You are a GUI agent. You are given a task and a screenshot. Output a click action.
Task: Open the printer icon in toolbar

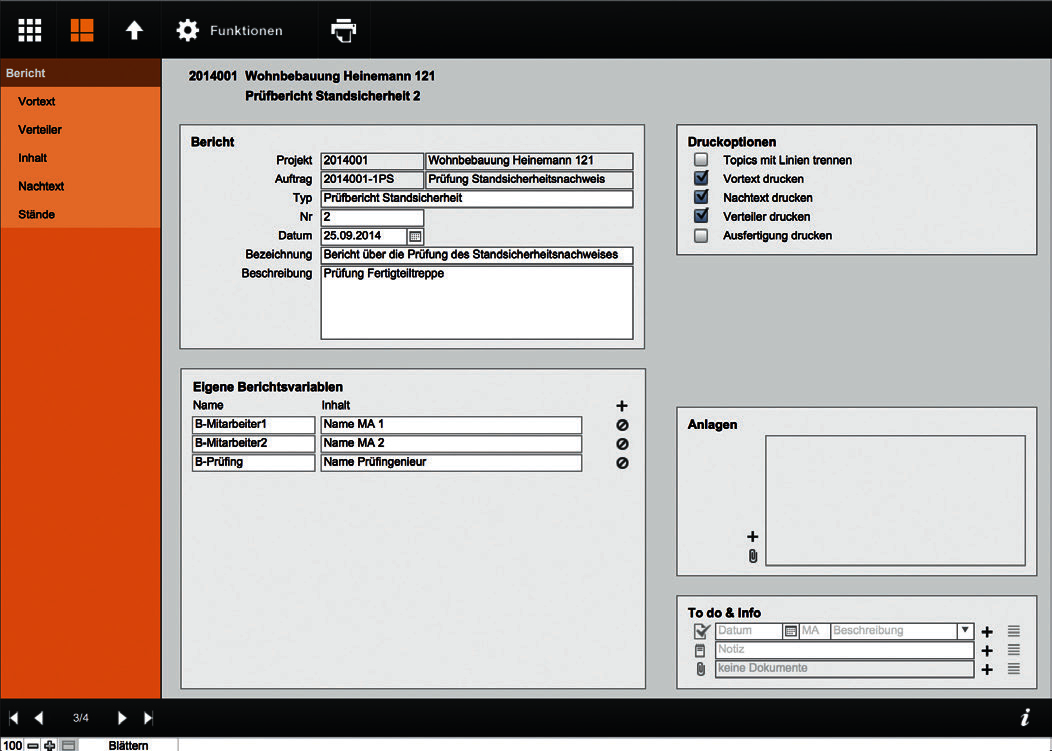click(x=344, y=30)
